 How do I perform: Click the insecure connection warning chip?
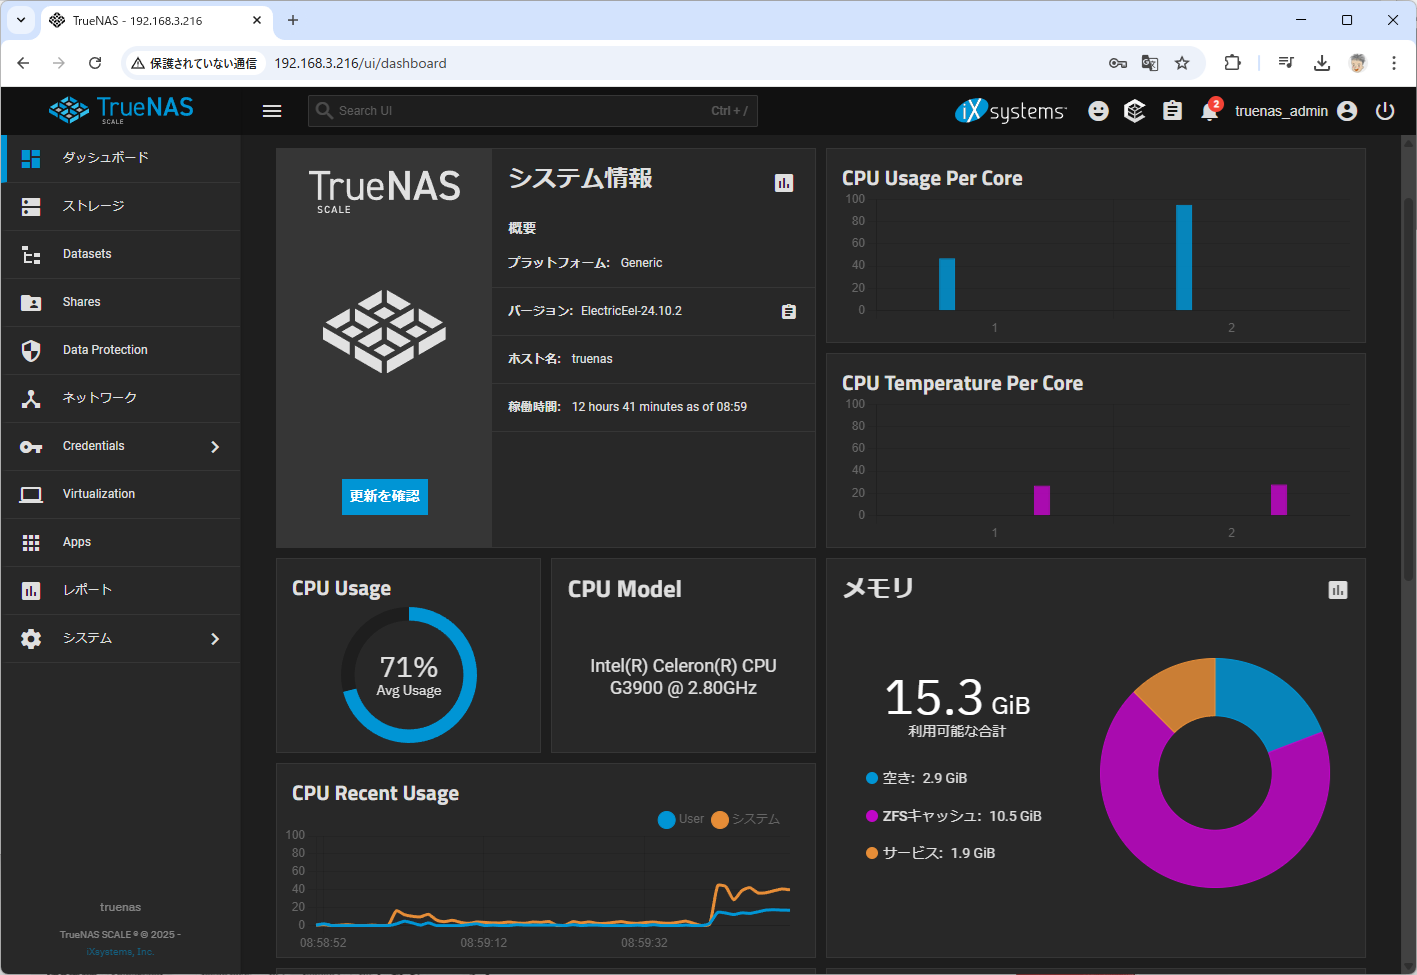click(x=194, y=63)
